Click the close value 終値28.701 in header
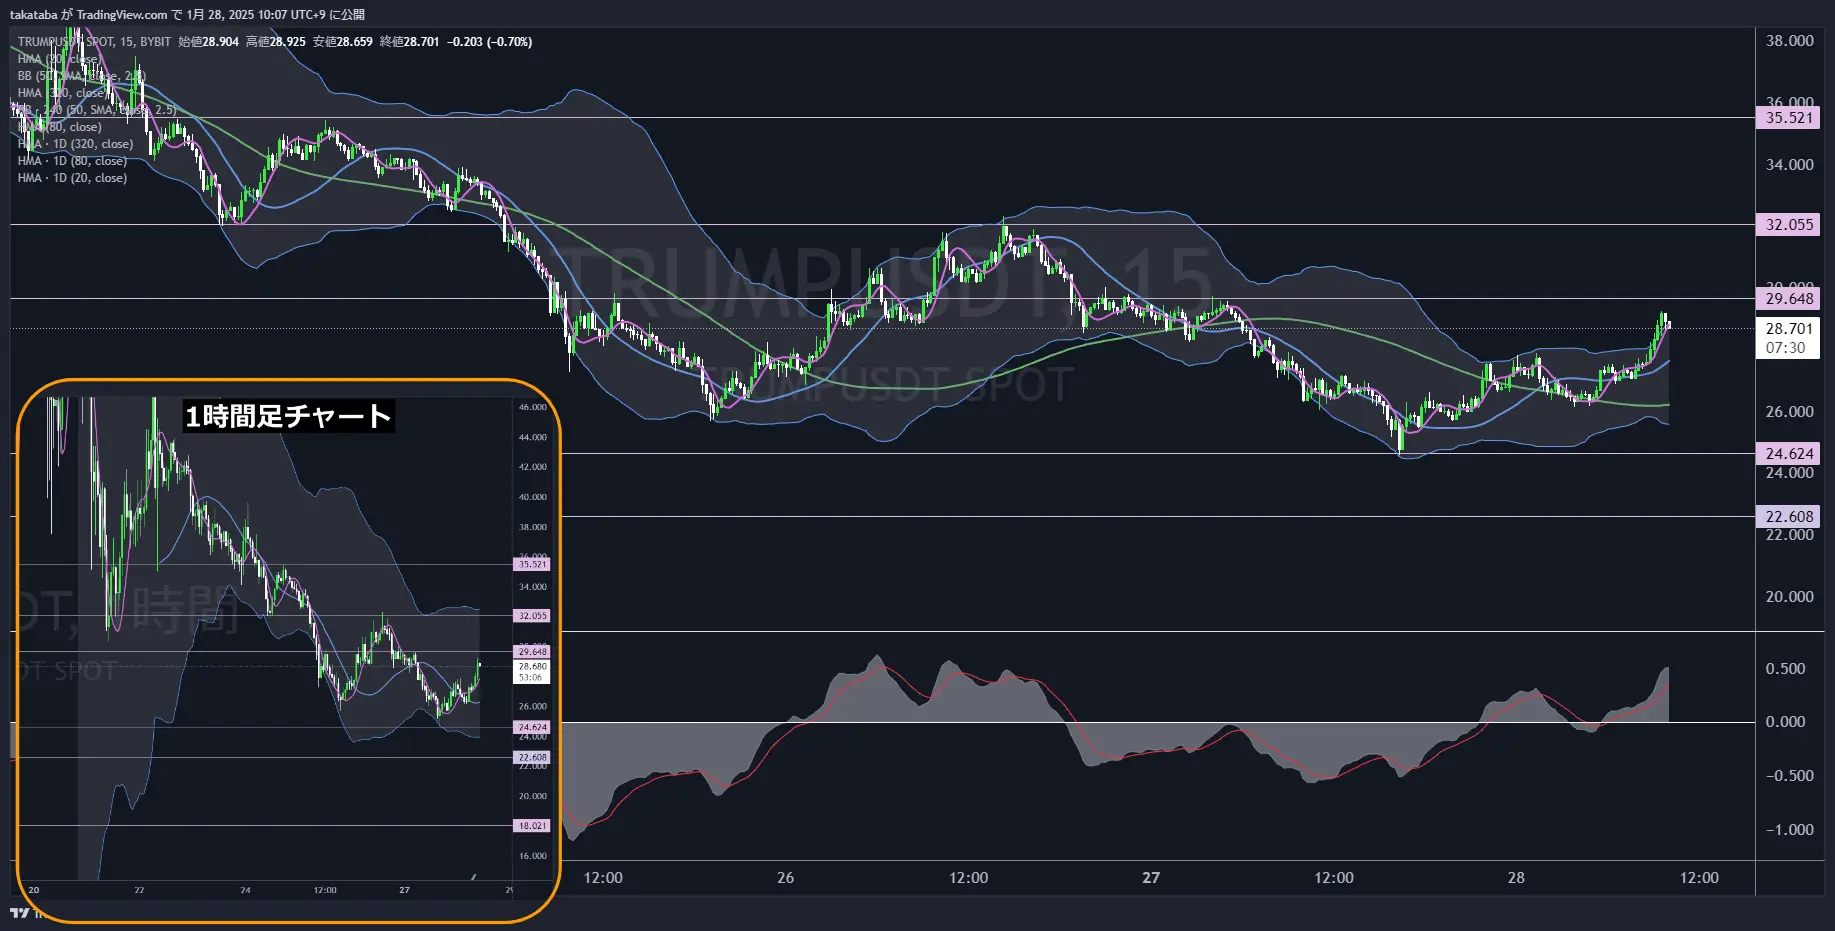 coord(409,42)
